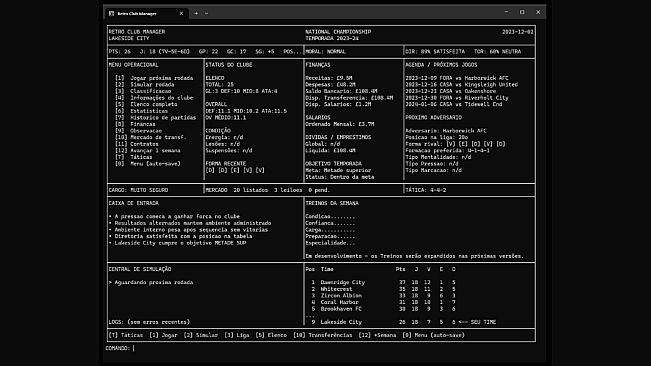The width and height of the screenshot is (651, 366).
Task: Click fixture 'CASA vs Tidewell End'
Action: [454, 105]
